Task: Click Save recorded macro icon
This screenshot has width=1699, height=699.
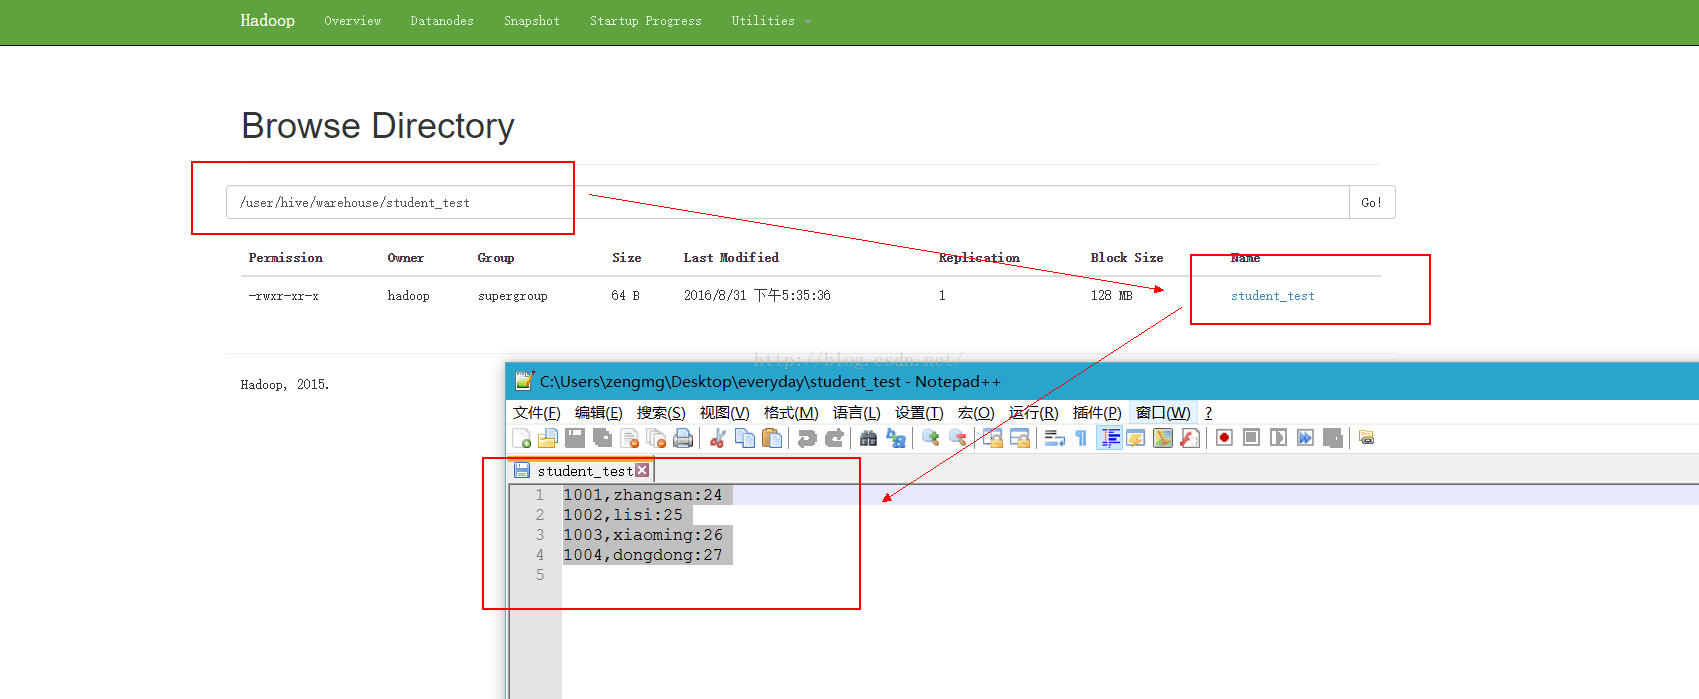Action: [1332, 438]
